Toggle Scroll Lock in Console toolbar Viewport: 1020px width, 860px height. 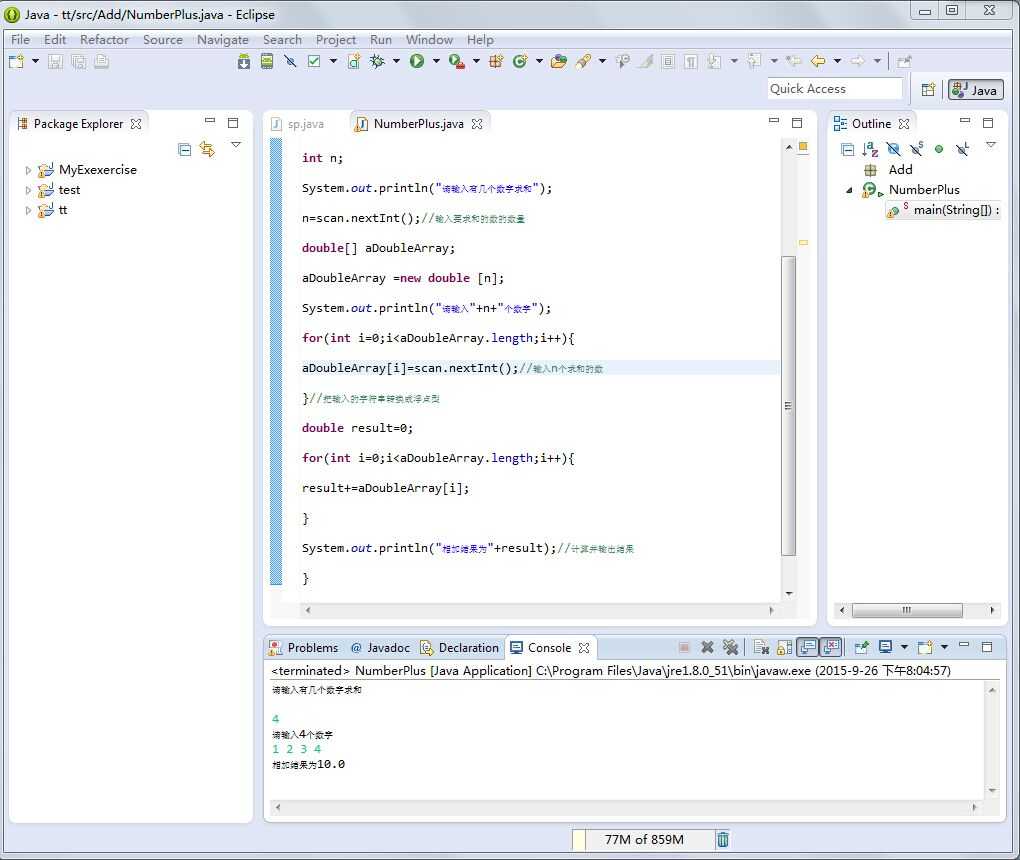pyautogui.click(x=785, y=647)
